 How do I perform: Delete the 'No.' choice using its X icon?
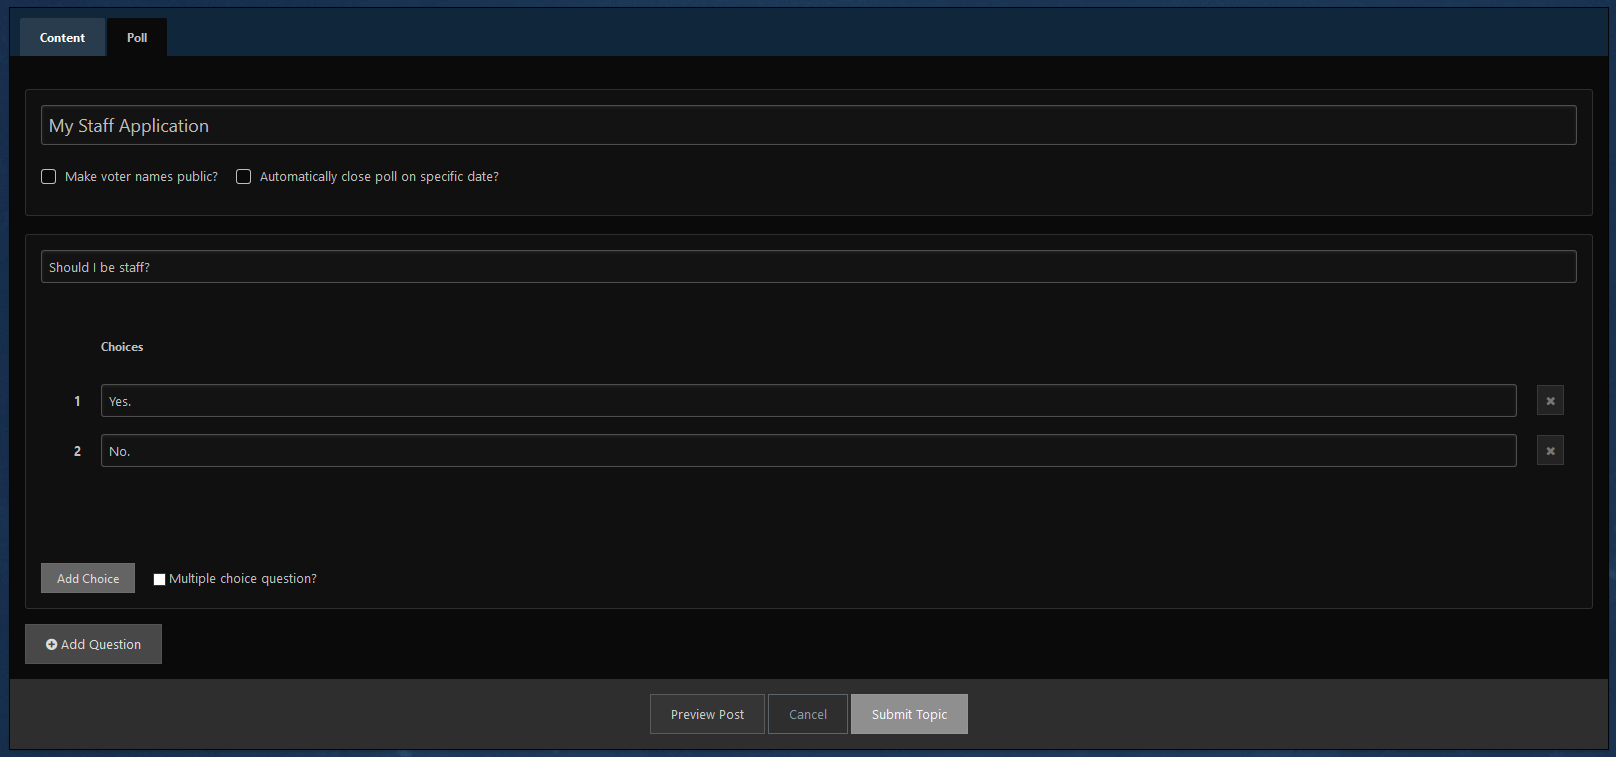tap(1550, 451)
